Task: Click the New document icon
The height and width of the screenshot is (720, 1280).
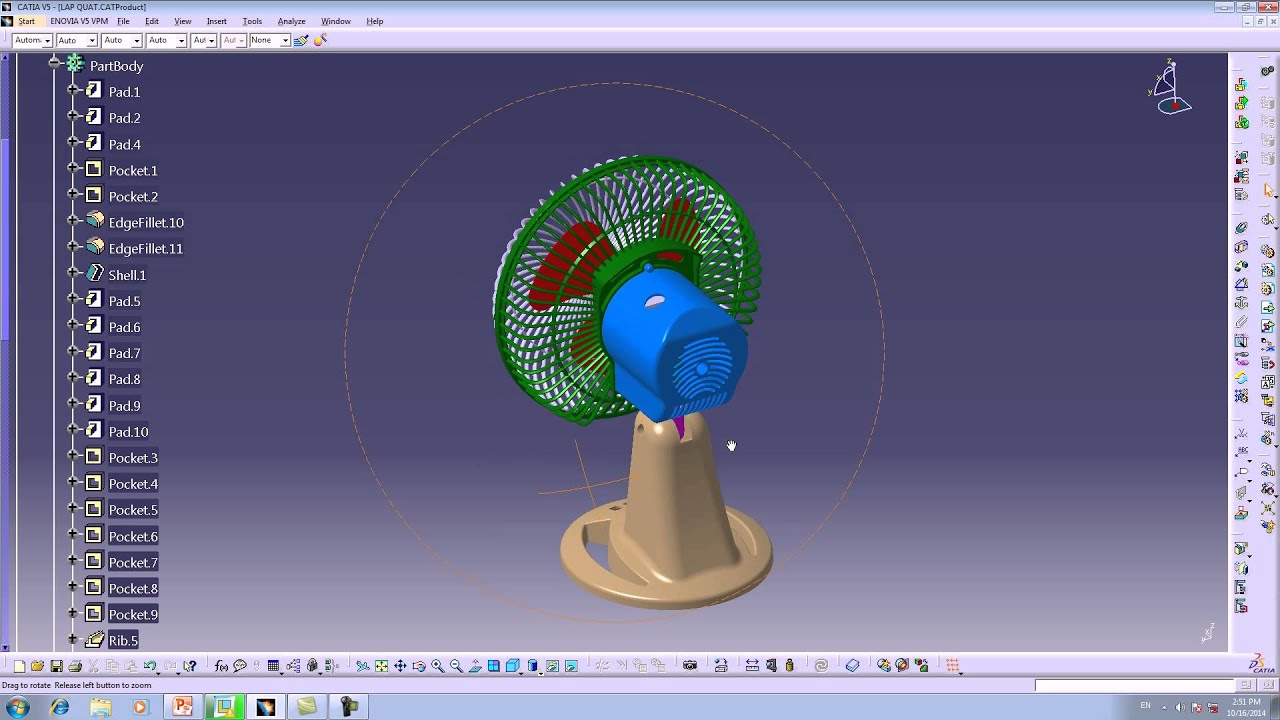Action: point(19,666)
